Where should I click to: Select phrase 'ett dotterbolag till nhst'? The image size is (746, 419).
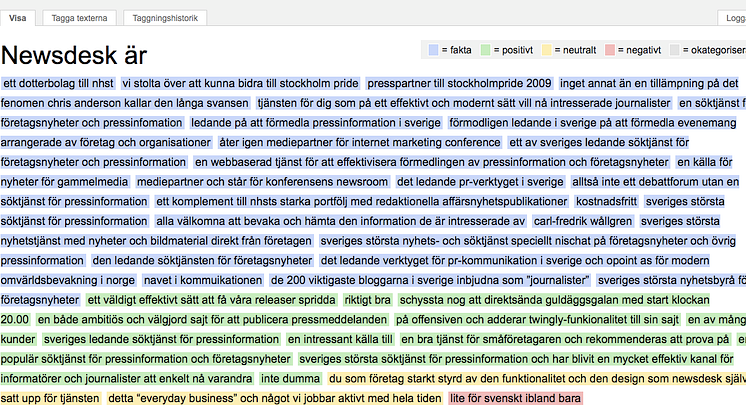click(59, 83)
